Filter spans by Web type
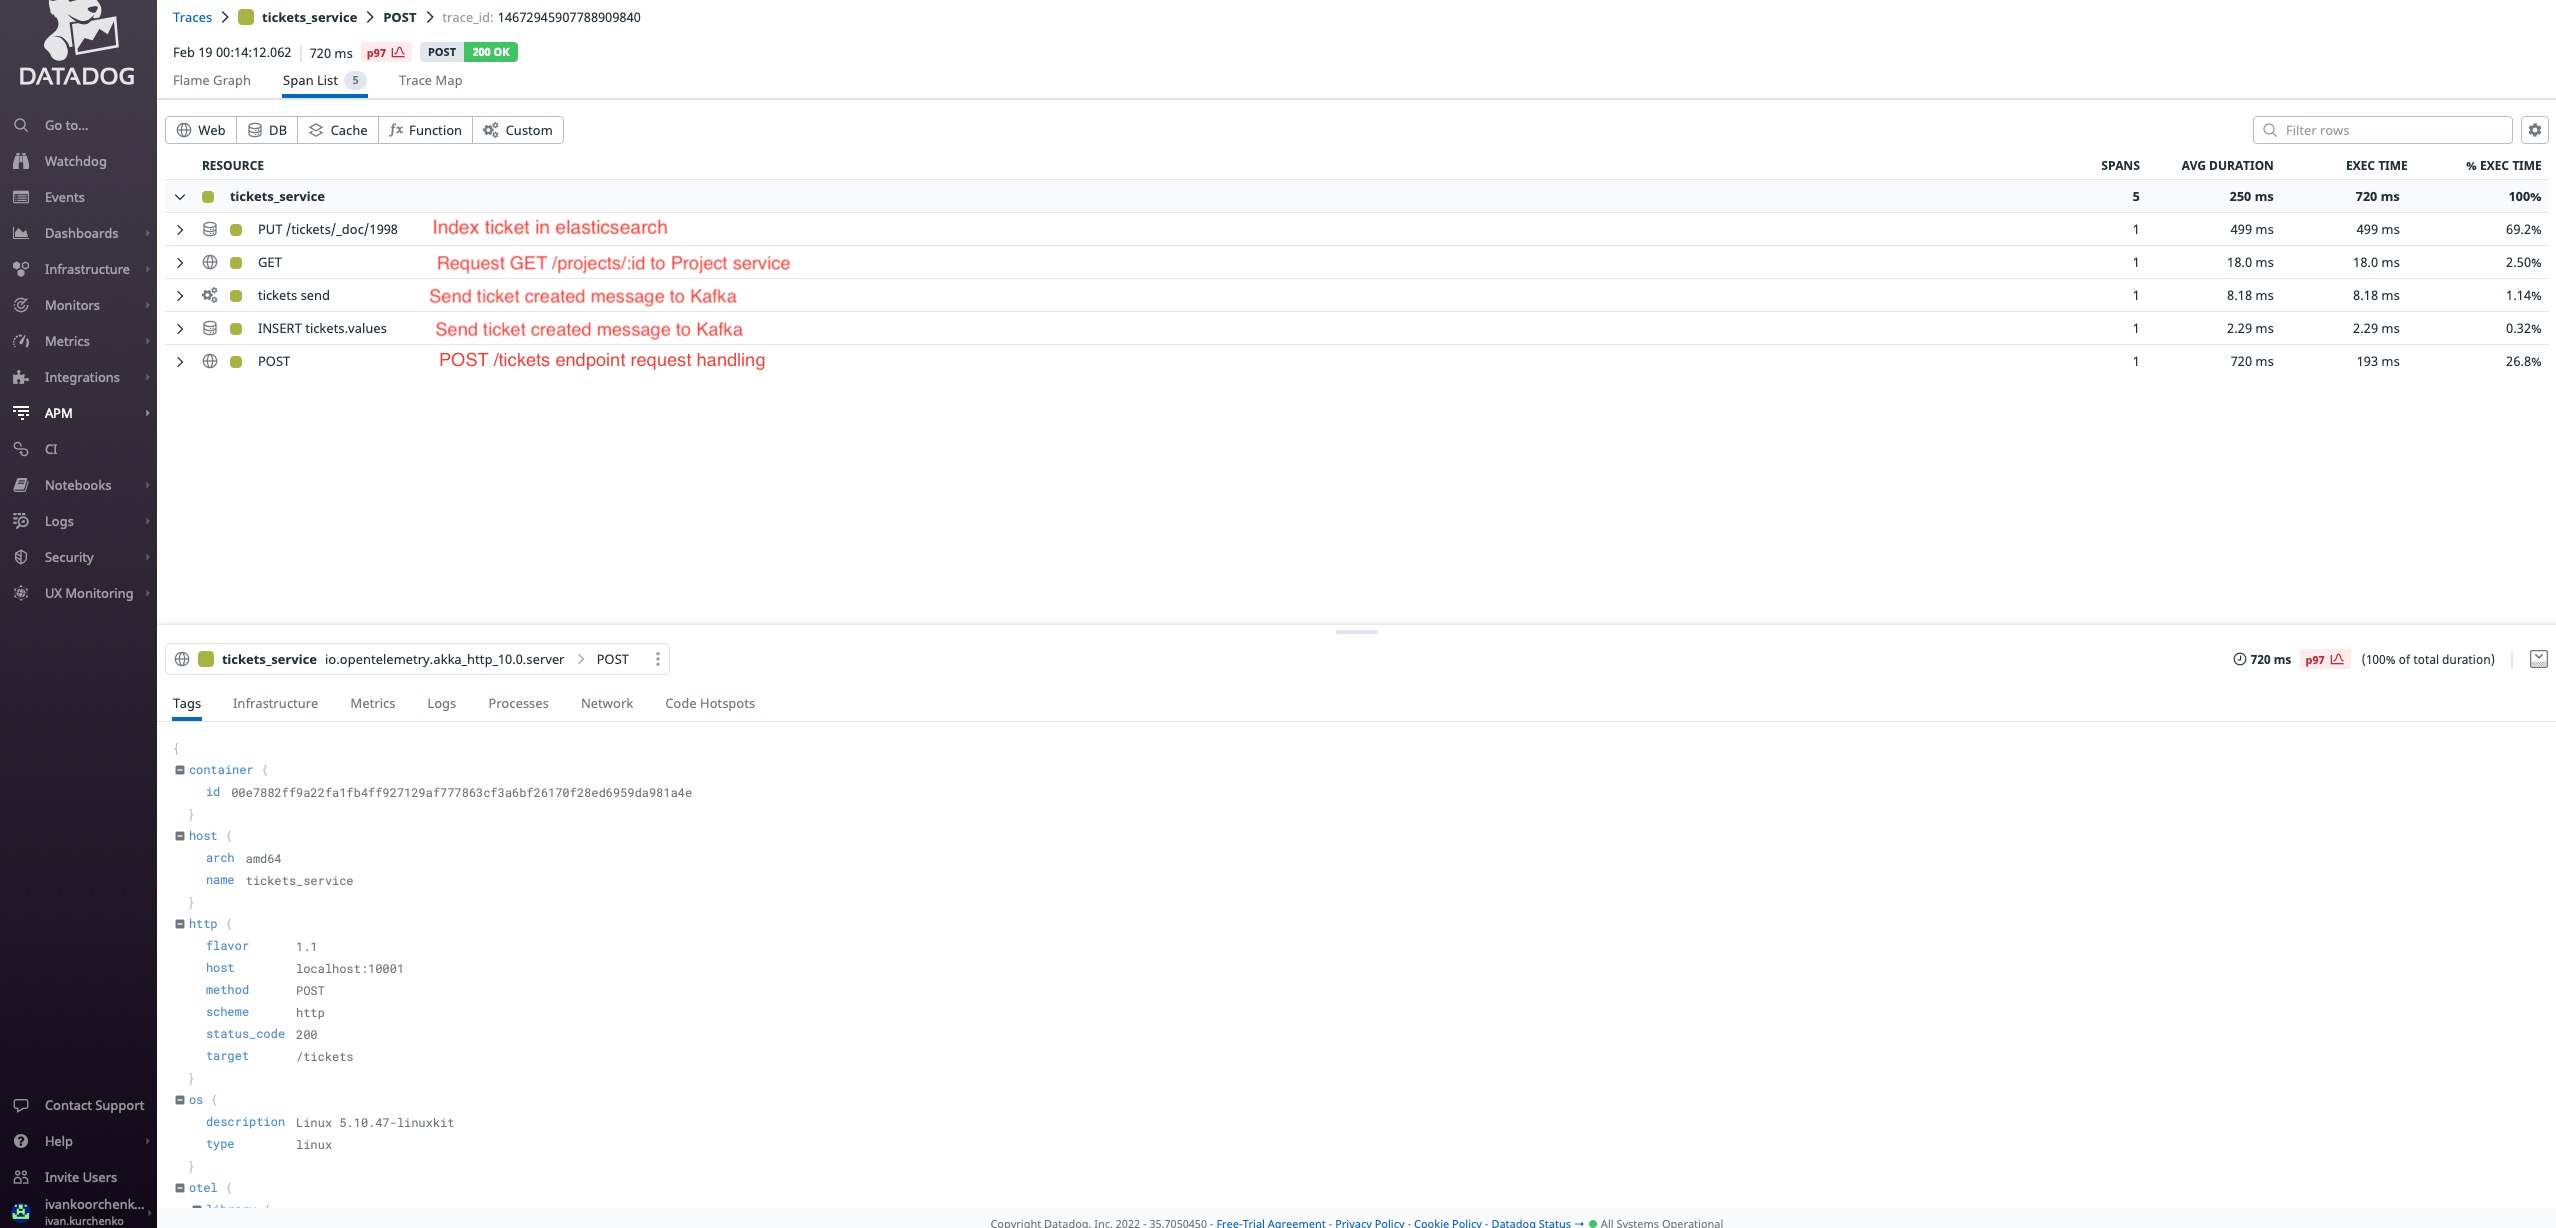The width and height of the screenshot is (2556, 1228). [x=201, y=130]
